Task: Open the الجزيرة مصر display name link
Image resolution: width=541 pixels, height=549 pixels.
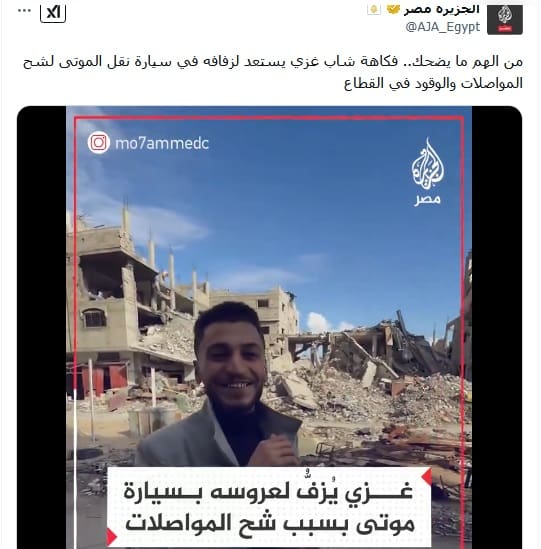Action: pos(442,9)
